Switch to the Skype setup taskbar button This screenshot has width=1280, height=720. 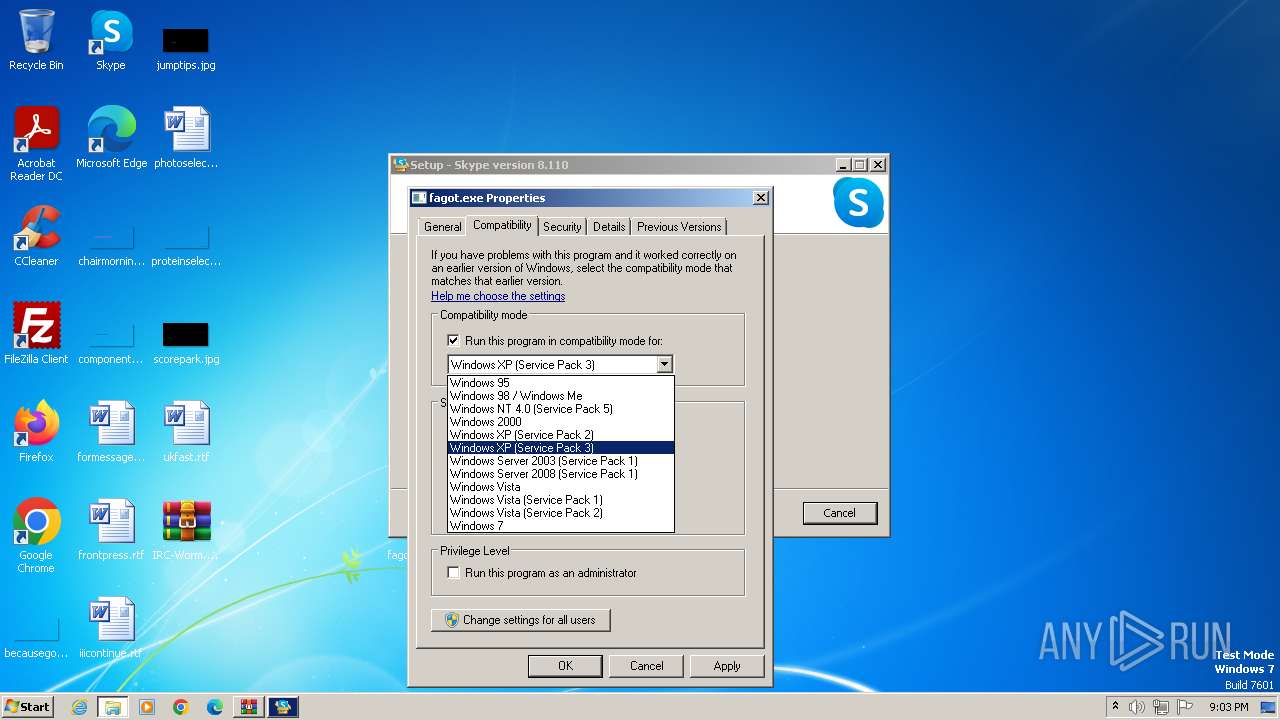[x=283, y=707]
